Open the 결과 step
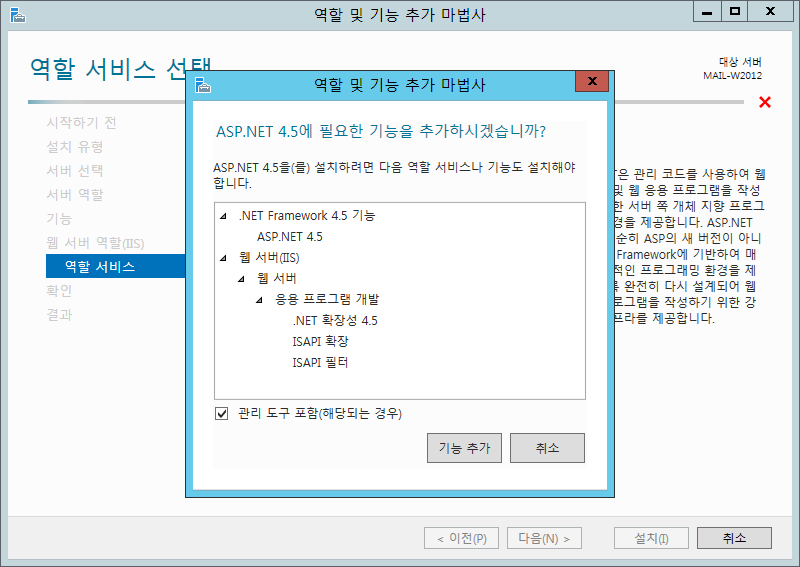 coord(59,314)
